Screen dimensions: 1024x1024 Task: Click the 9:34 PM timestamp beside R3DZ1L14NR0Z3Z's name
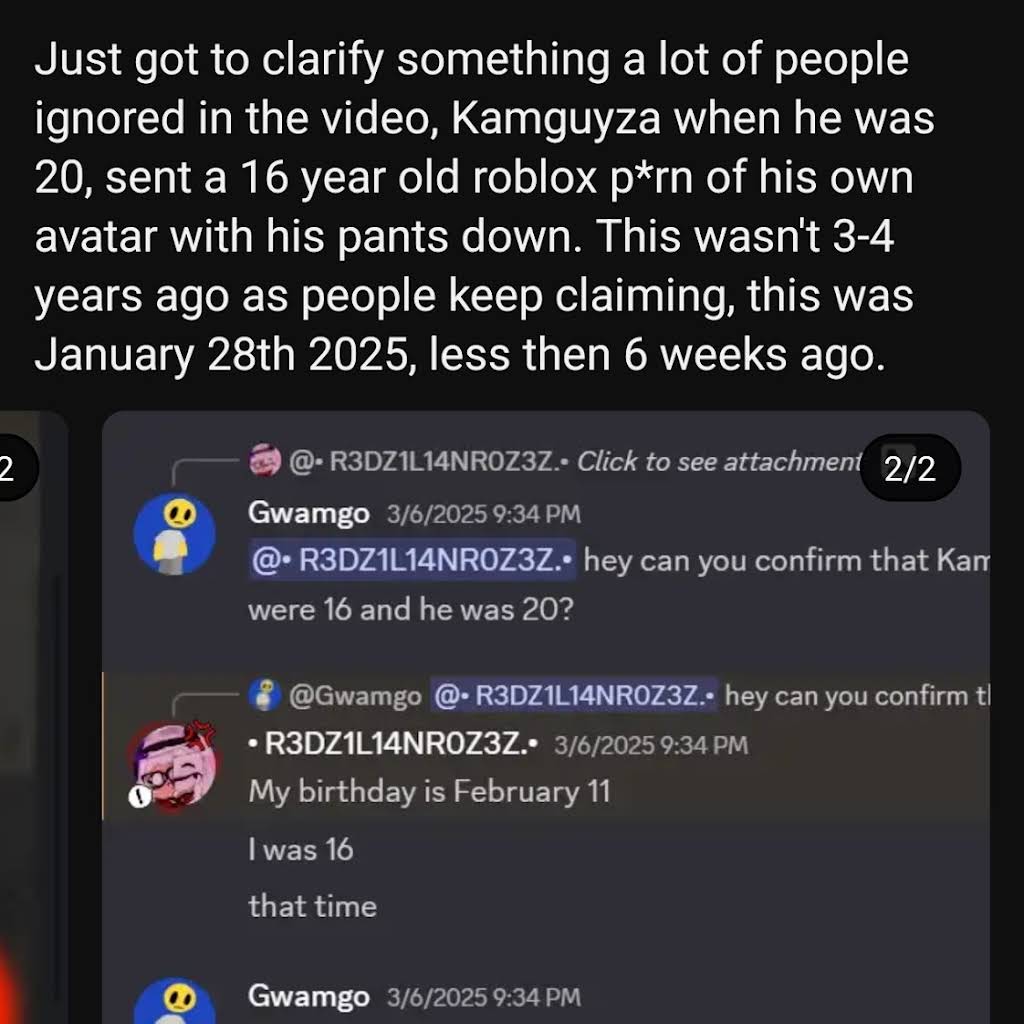point(650,745)
